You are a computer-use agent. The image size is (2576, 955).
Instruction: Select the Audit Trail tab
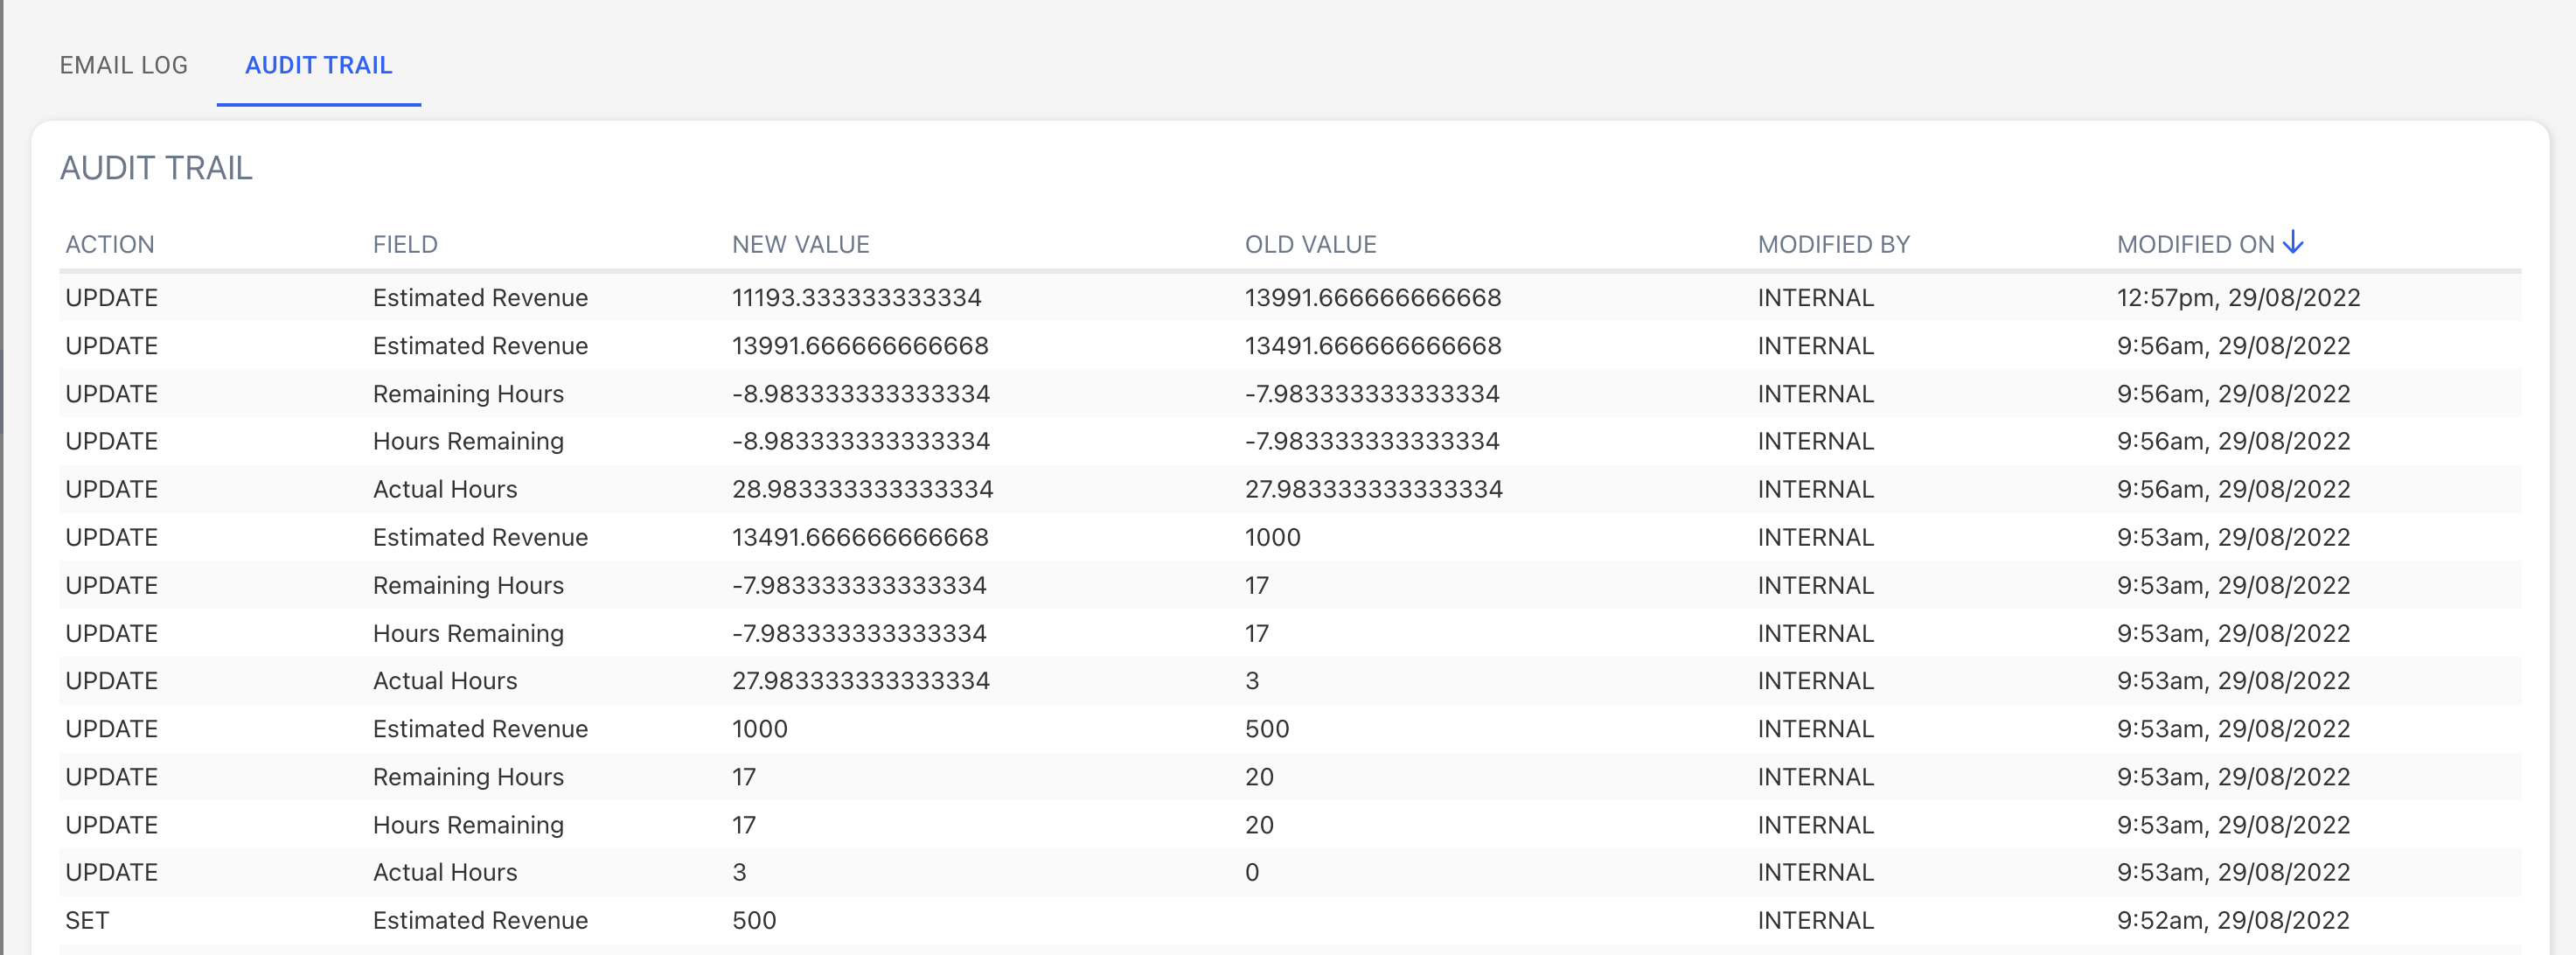point(318,65)
